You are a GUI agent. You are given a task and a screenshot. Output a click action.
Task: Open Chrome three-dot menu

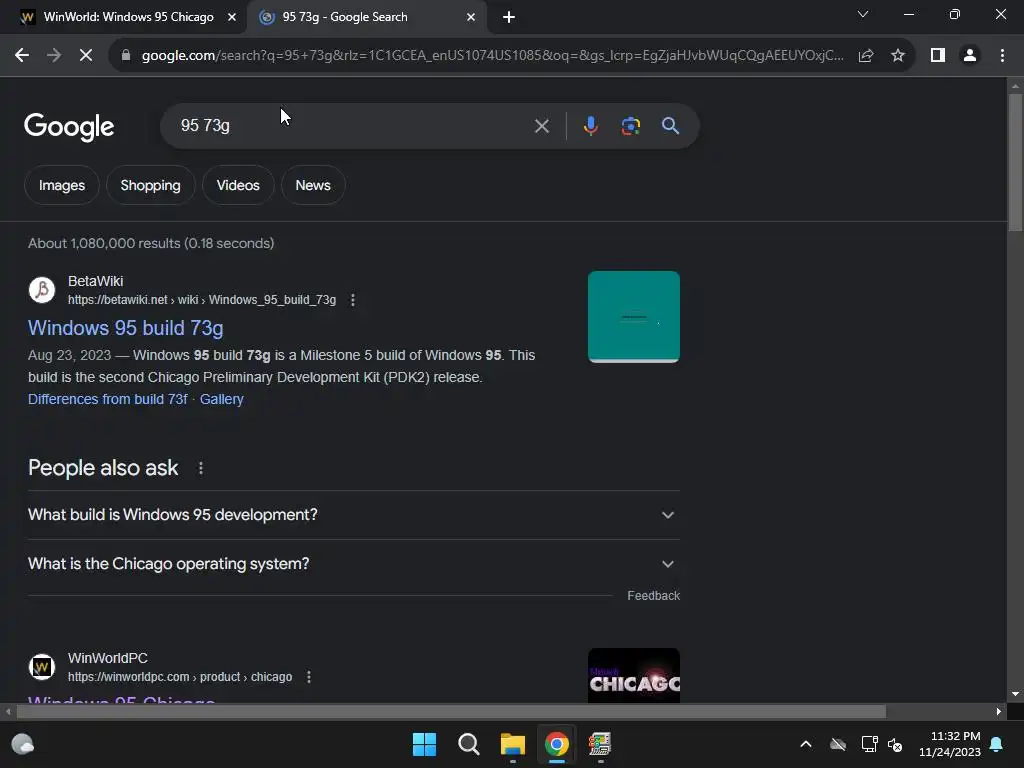click(x=1002, y=56)
